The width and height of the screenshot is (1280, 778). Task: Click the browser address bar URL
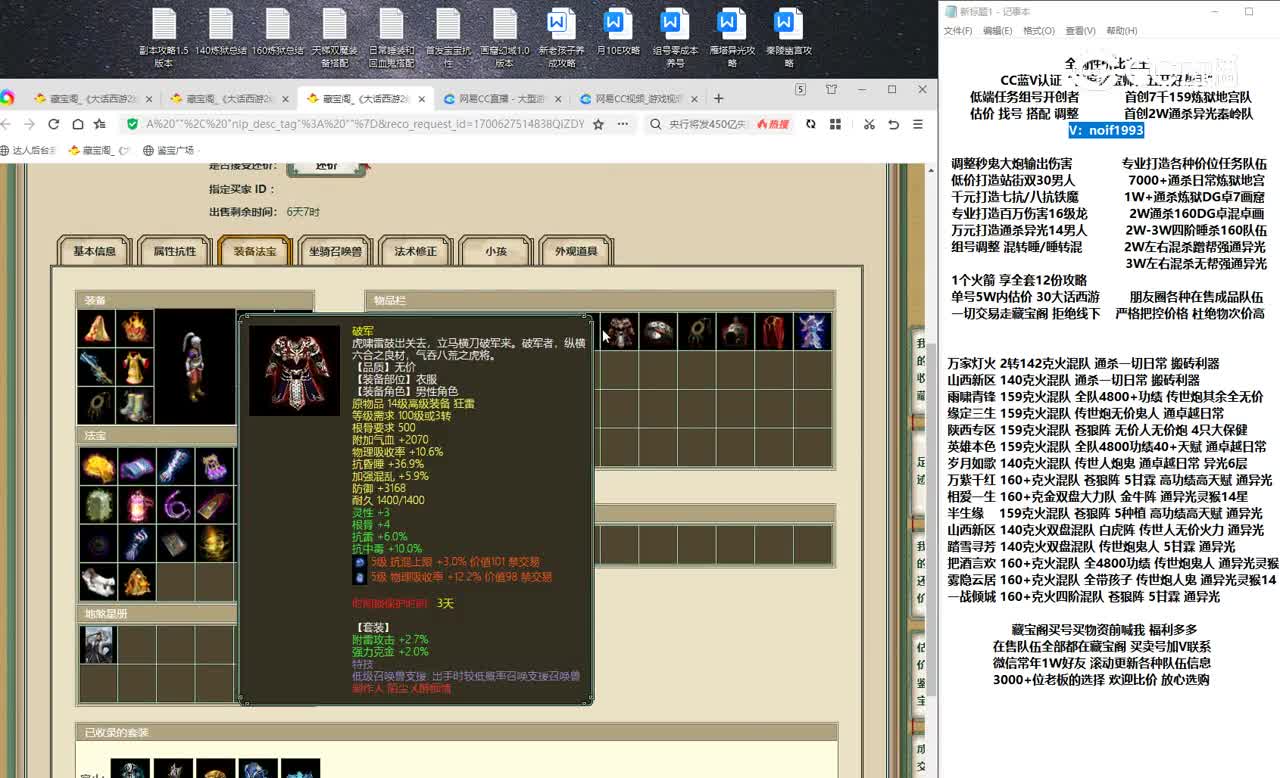pyautogui.click(x=365, y=124)
